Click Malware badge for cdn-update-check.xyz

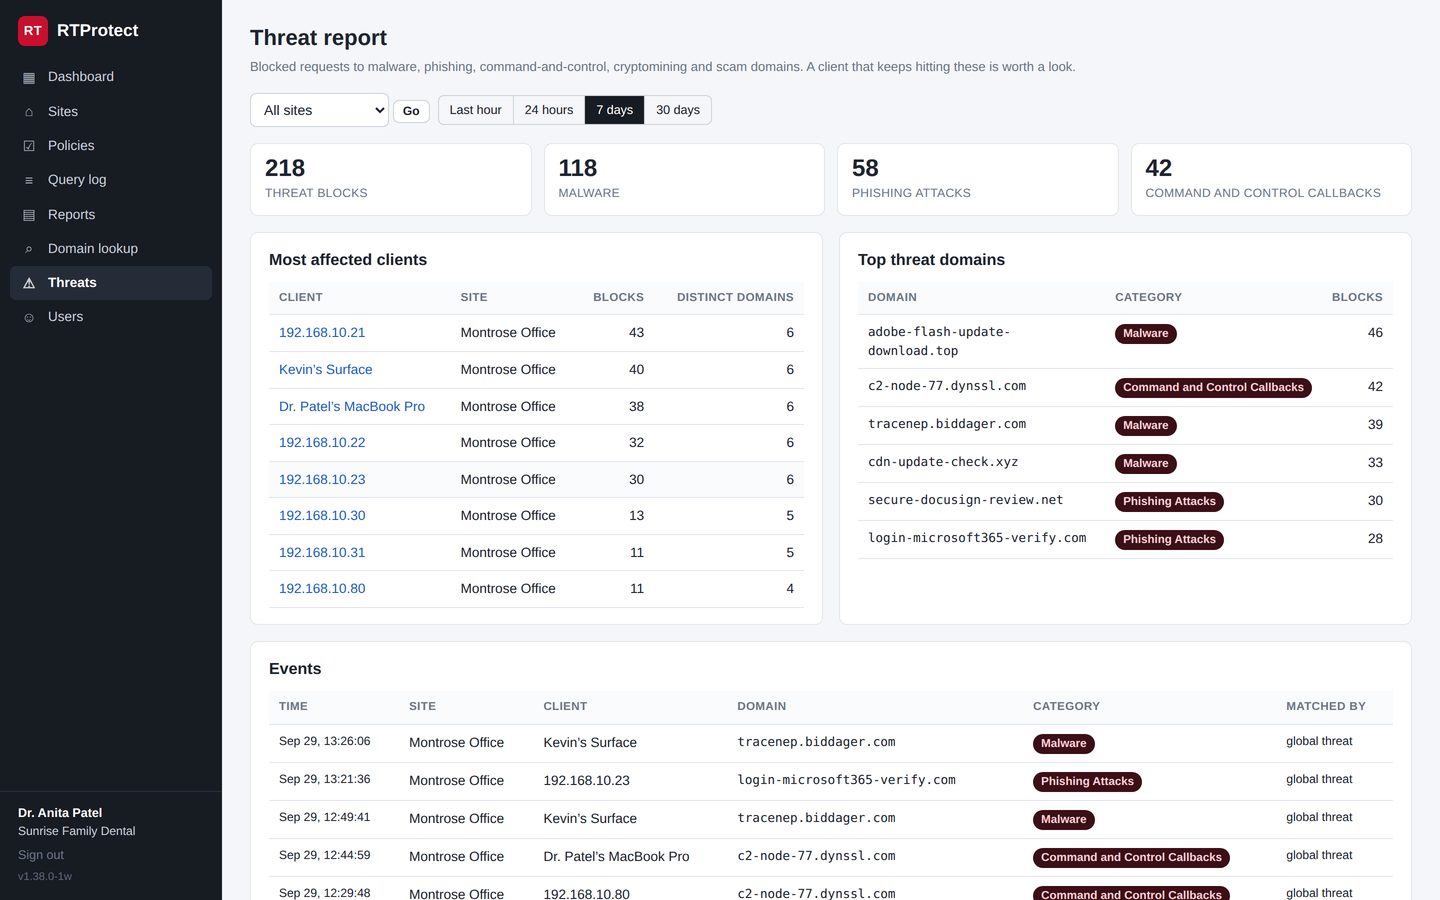coord(1145,464)
